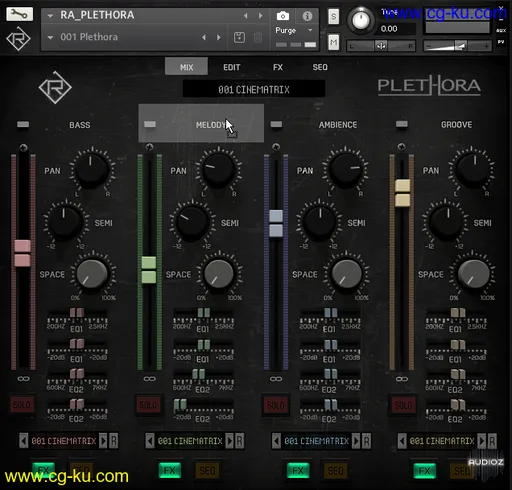Click link icon under GROOVE fader
Viewport: 512px width, 490px height.
click(402, 379)
